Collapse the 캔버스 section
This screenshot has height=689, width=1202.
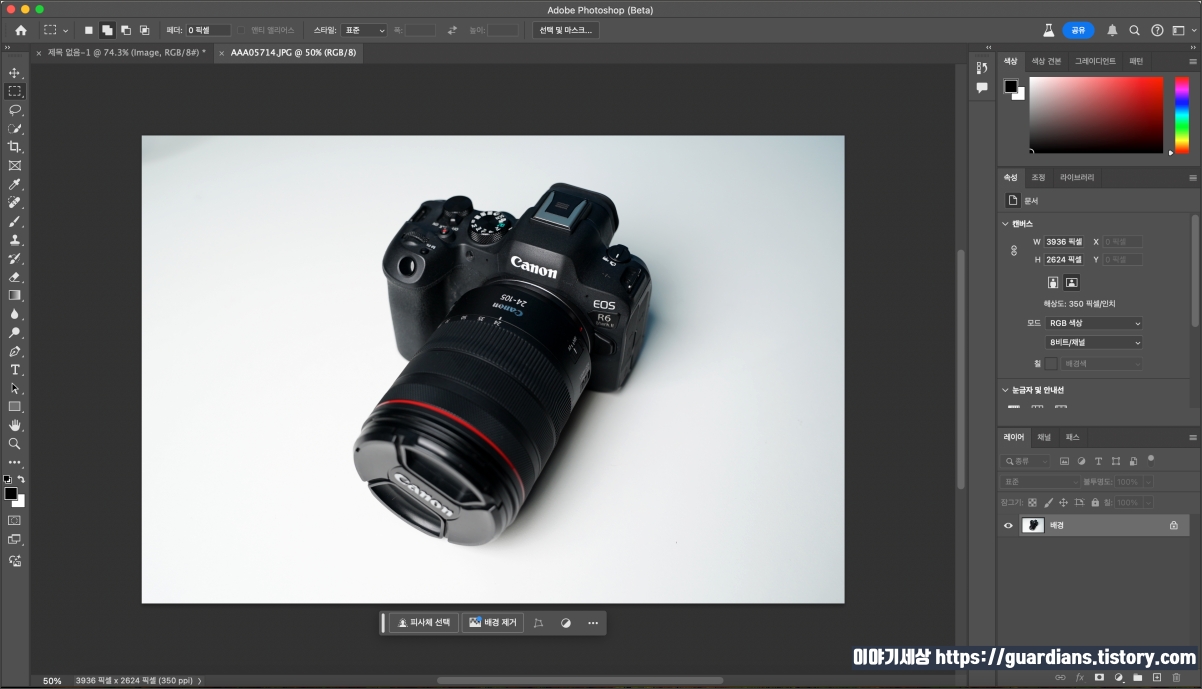click(x=1006, y=224)
